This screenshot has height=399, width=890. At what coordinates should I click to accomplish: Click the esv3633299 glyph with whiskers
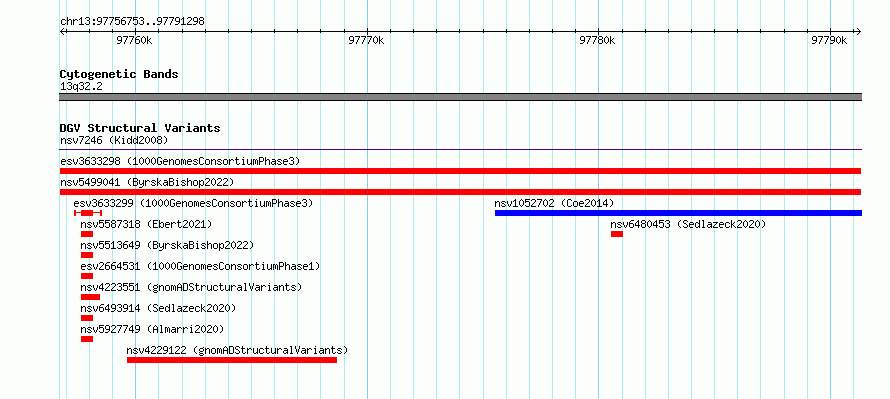point(88,213)
